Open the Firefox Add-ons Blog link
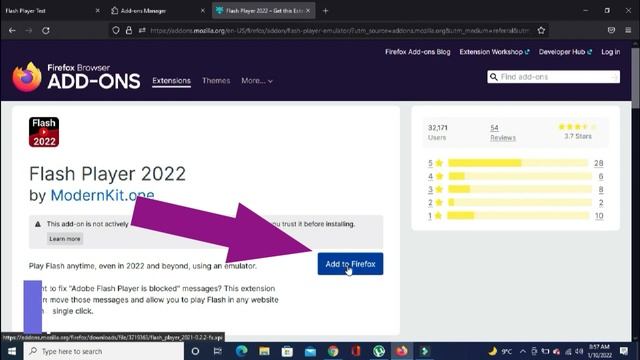The width and height of the screenshot is (640, 360). [x=418, y=52]
